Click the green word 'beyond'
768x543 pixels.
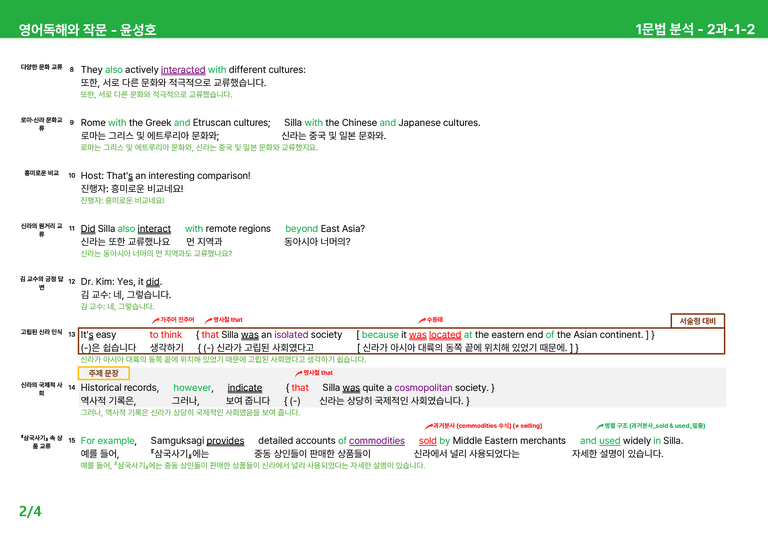(301, 229)
